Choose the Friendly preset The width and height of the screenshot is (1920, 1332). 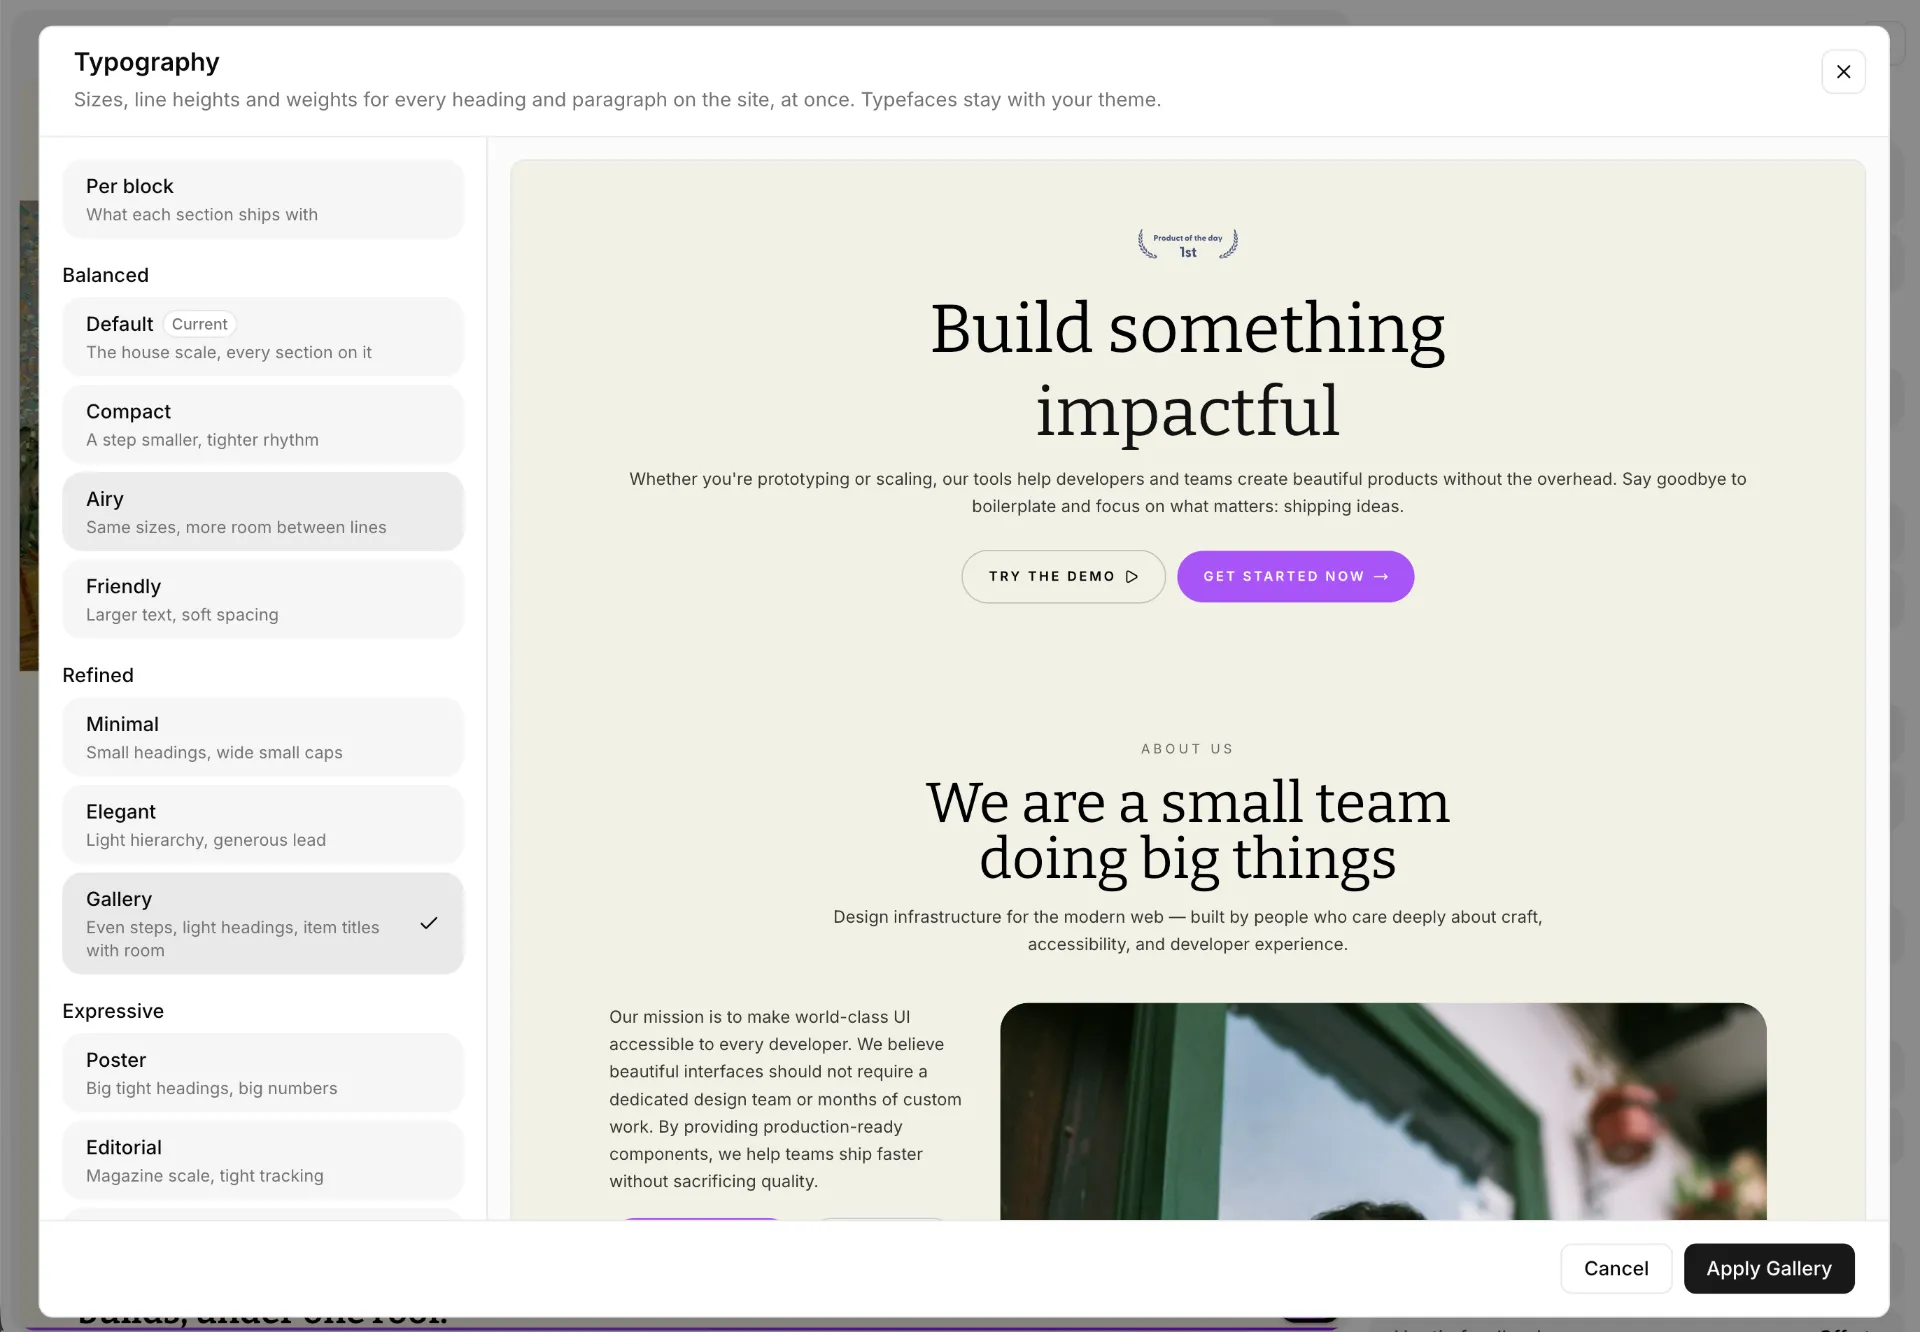click(263, 599)
